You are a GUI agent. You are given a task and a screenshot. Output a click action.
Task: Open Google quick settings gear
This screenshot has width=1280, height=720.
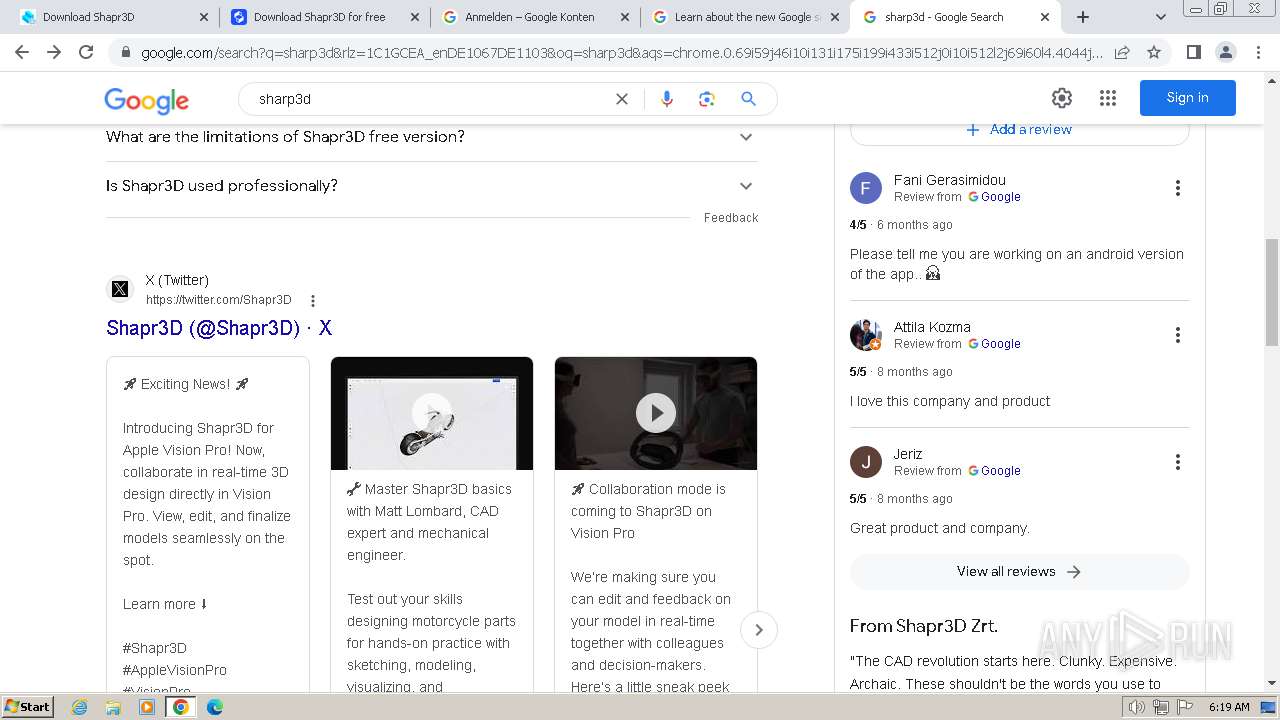point(1062,98)
